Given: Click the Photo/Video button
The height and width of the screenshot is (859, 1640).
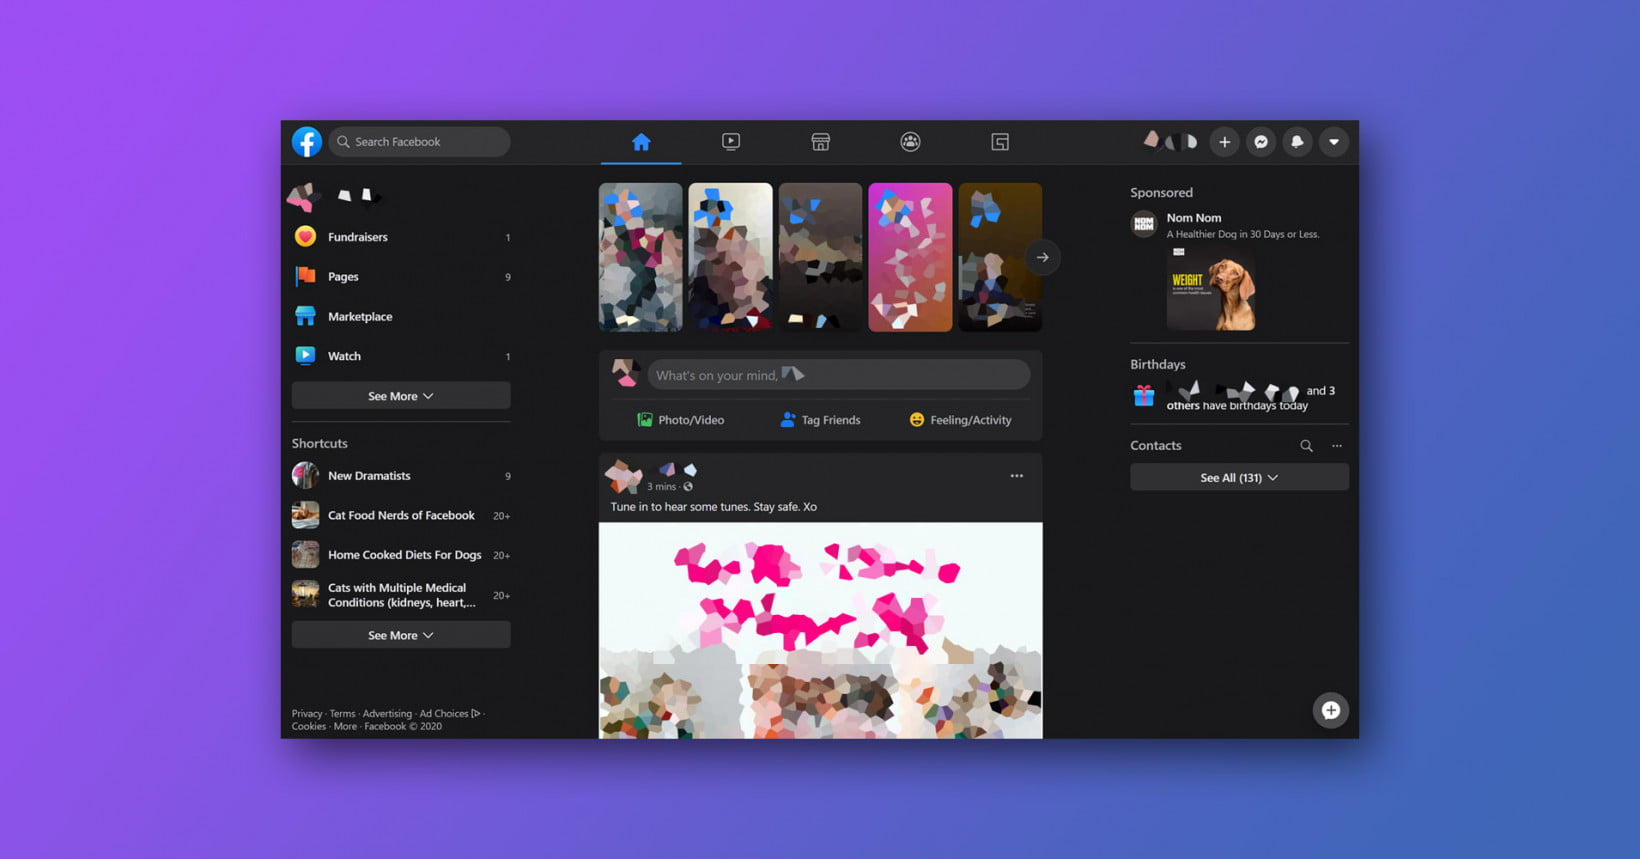Looking at the screenshot, I should (681, 420).
